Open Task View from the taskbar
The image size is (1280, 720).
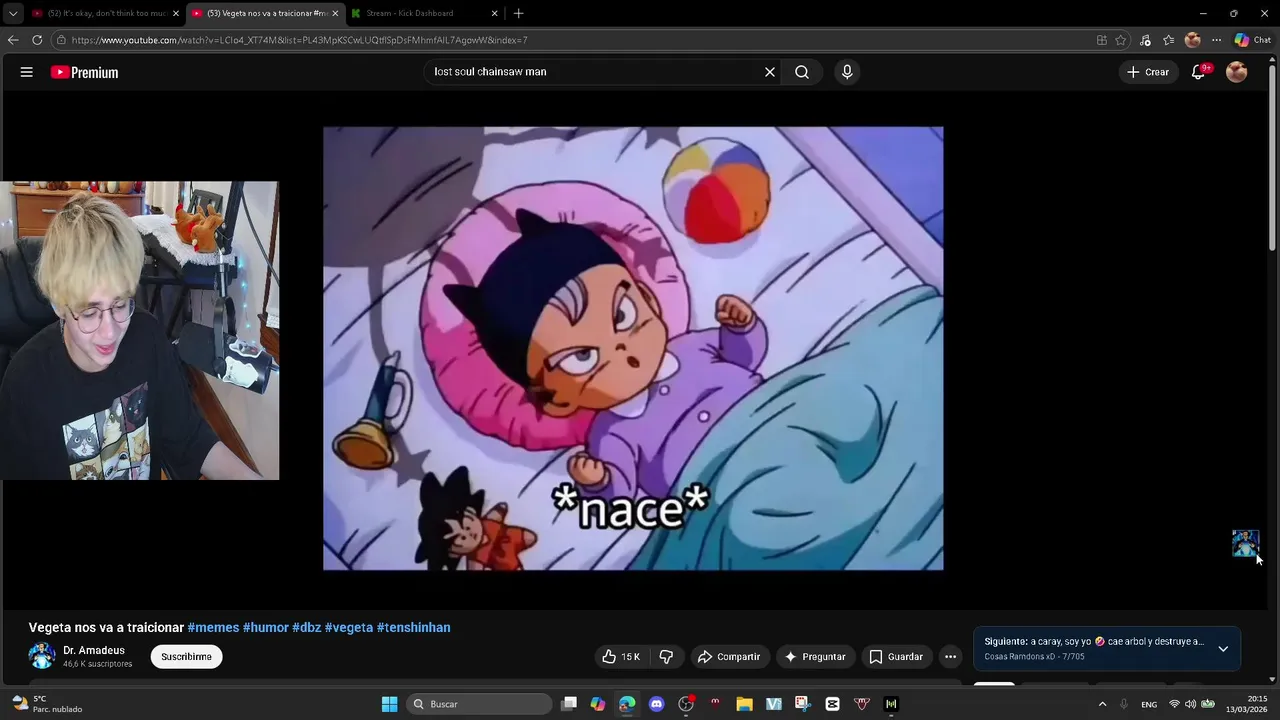pos(569,704)
